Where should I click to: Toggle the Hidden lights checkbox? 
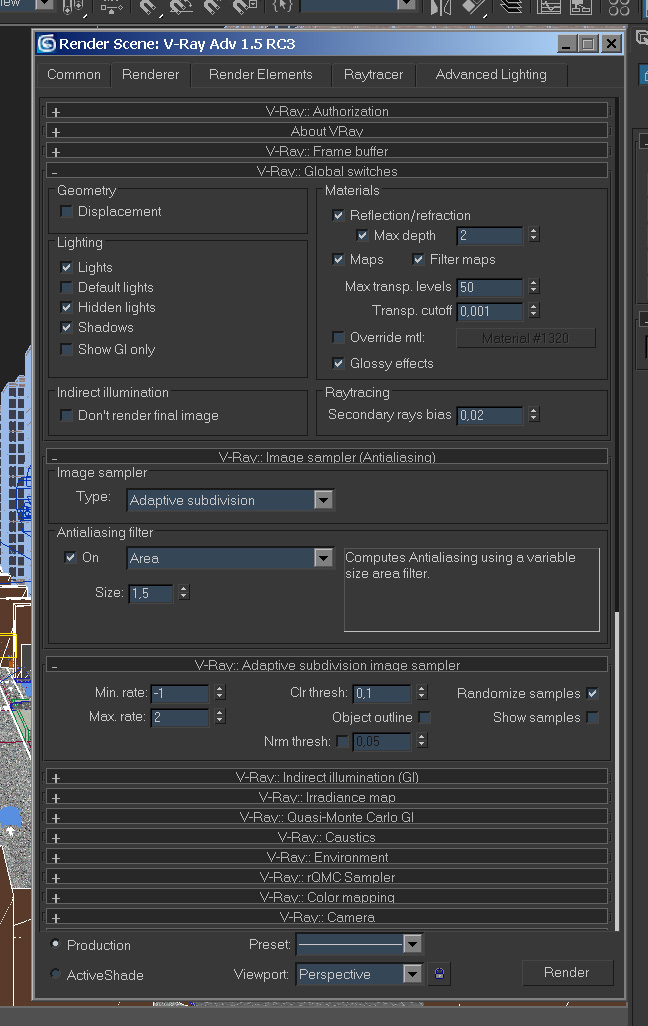click(x=66, y=307)
